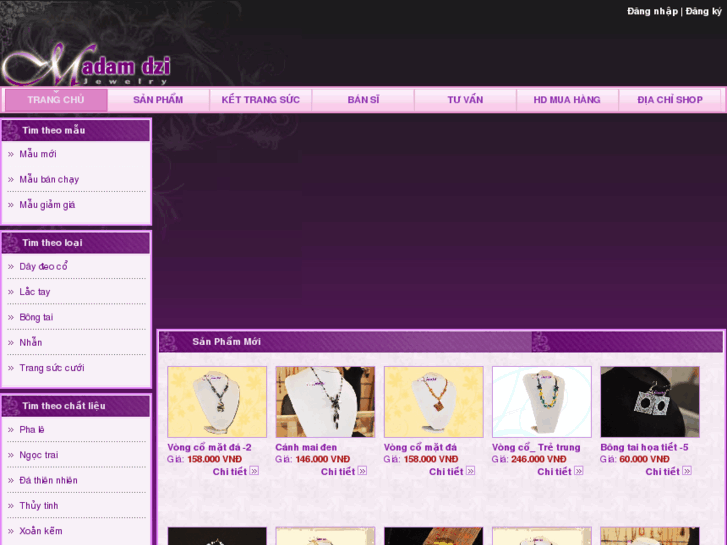Click the Đăng ký link
Screen dimensions: 727x545
click(703, 11)
